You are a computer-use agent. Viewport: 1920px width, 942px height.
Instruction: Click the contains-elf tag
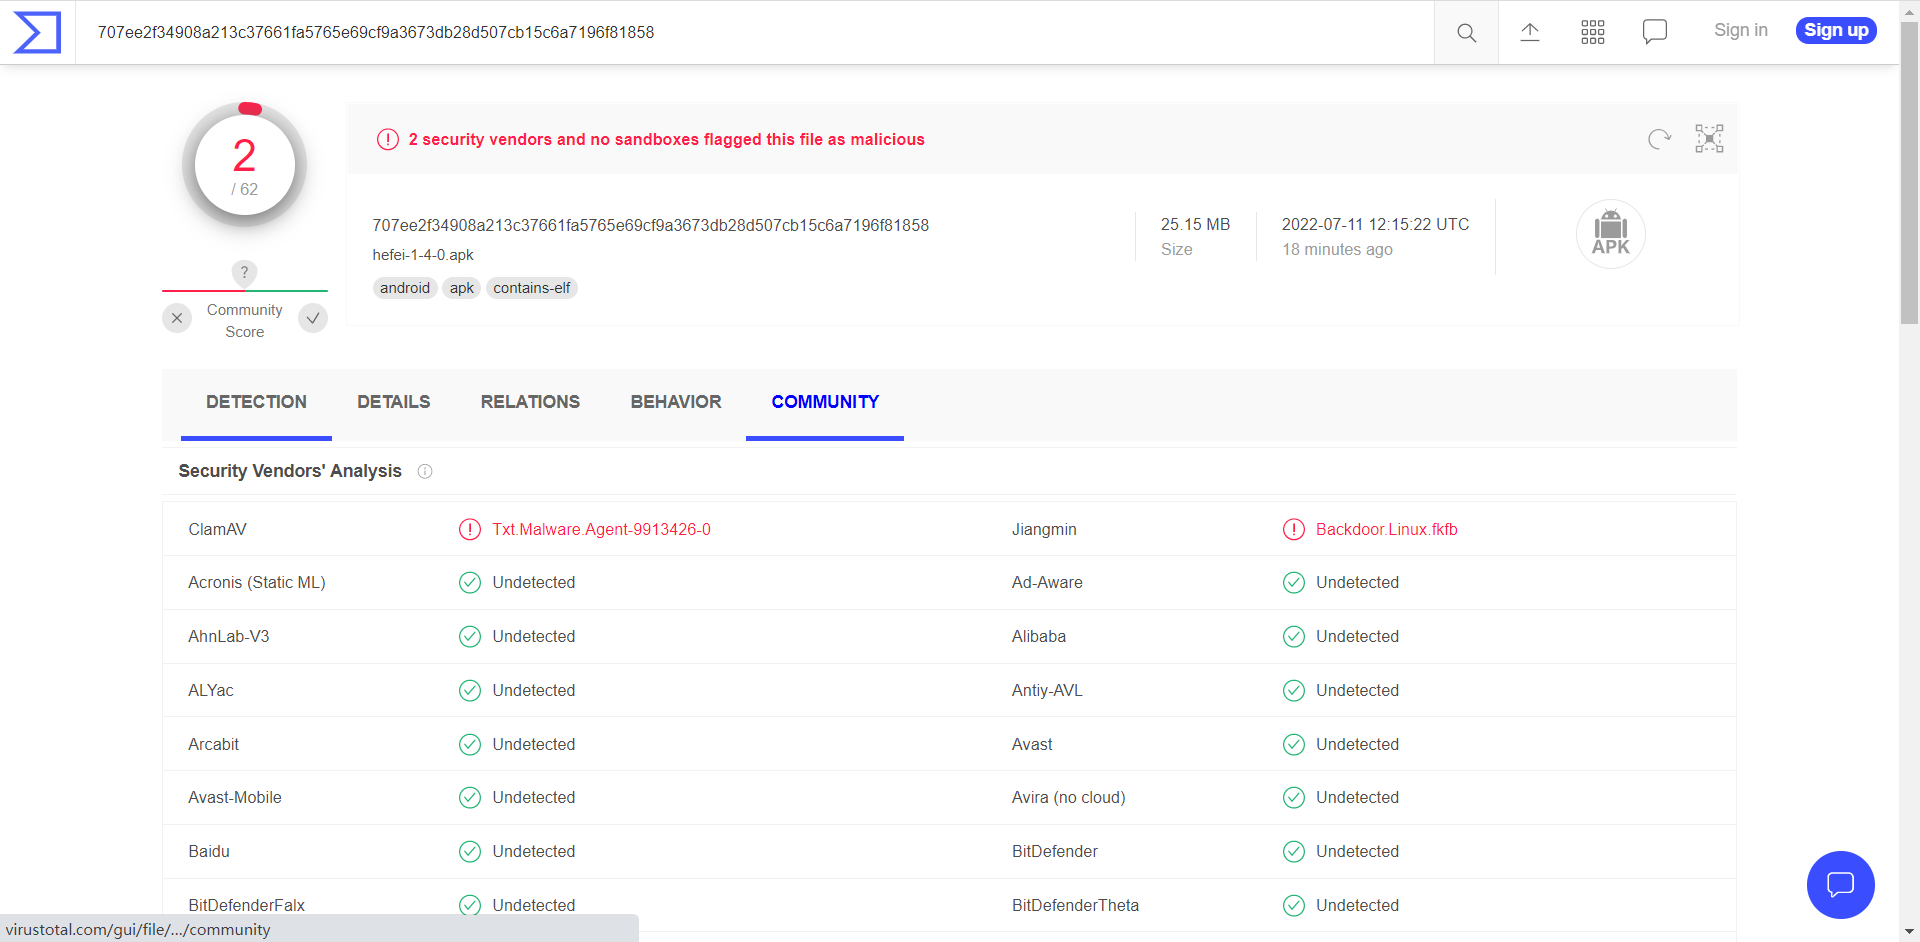tap(531, 288)
